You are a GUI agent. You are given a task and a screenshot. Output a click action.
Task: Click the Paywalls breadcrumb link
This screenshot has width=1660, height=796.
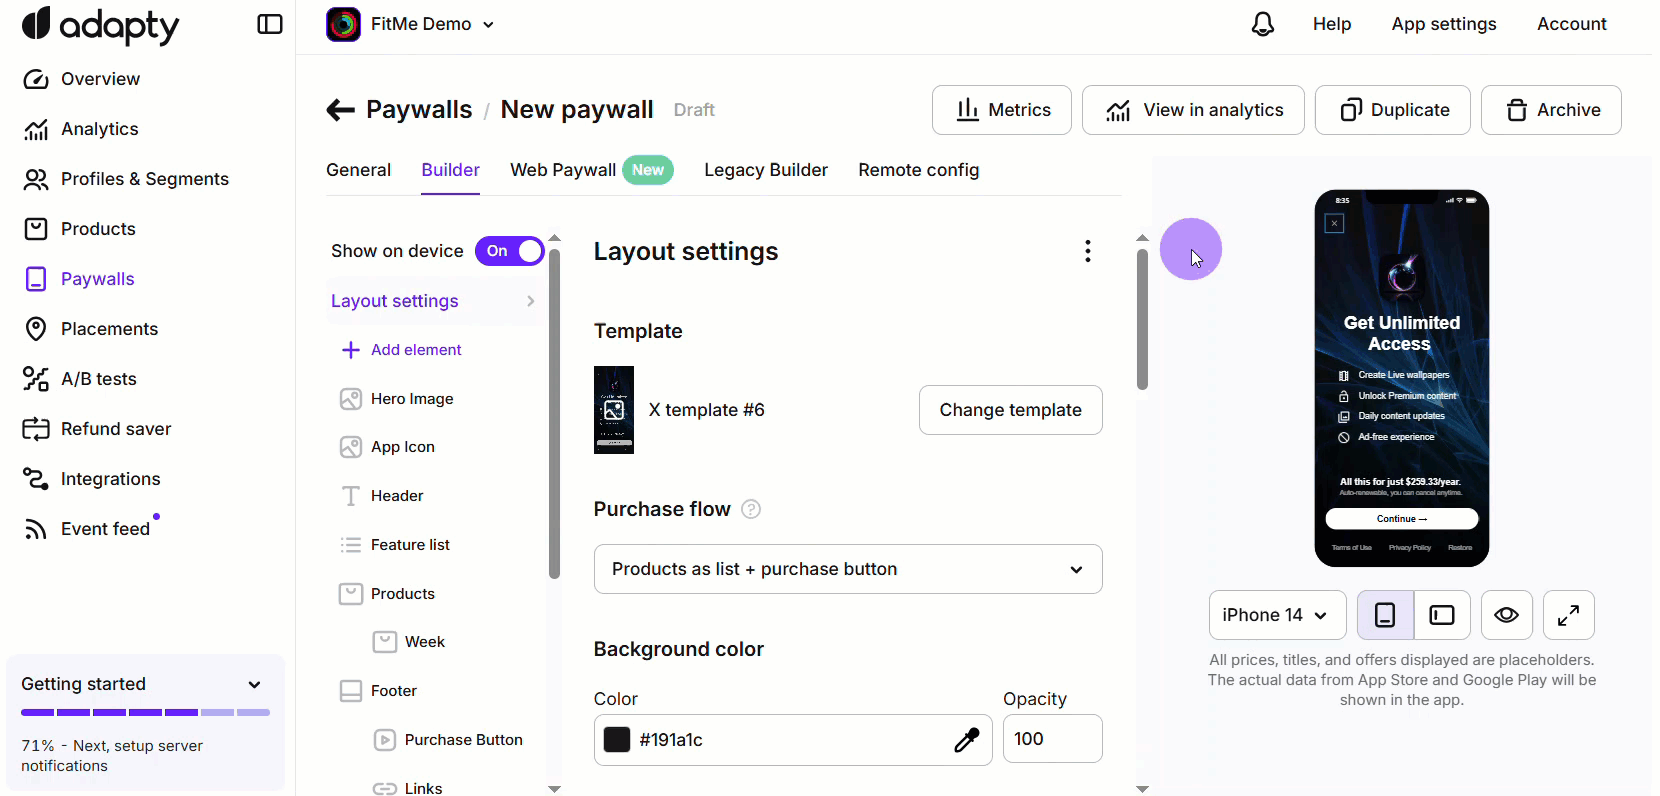tap(419, 110)
